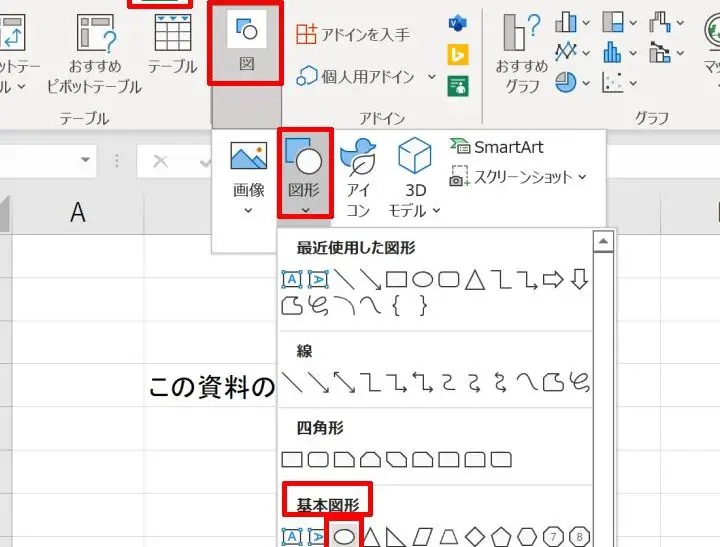Select the diamond in 基本図形

pyautogui.click(x=475, y=536)
